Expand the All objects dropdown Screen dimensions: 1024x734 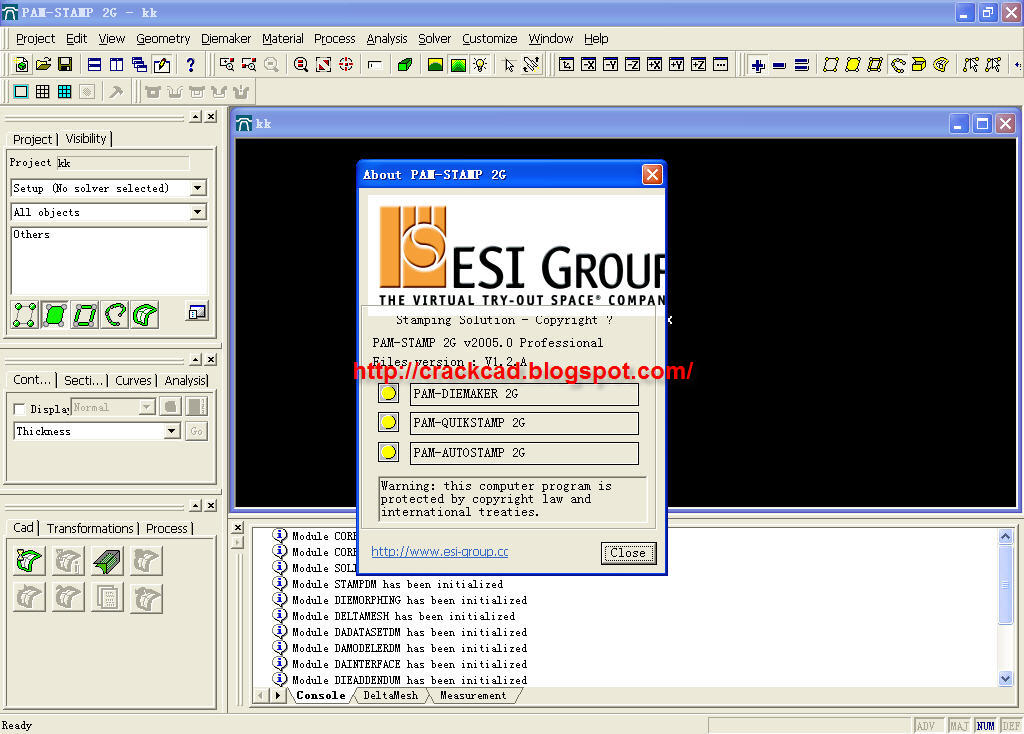click(198, 212)
